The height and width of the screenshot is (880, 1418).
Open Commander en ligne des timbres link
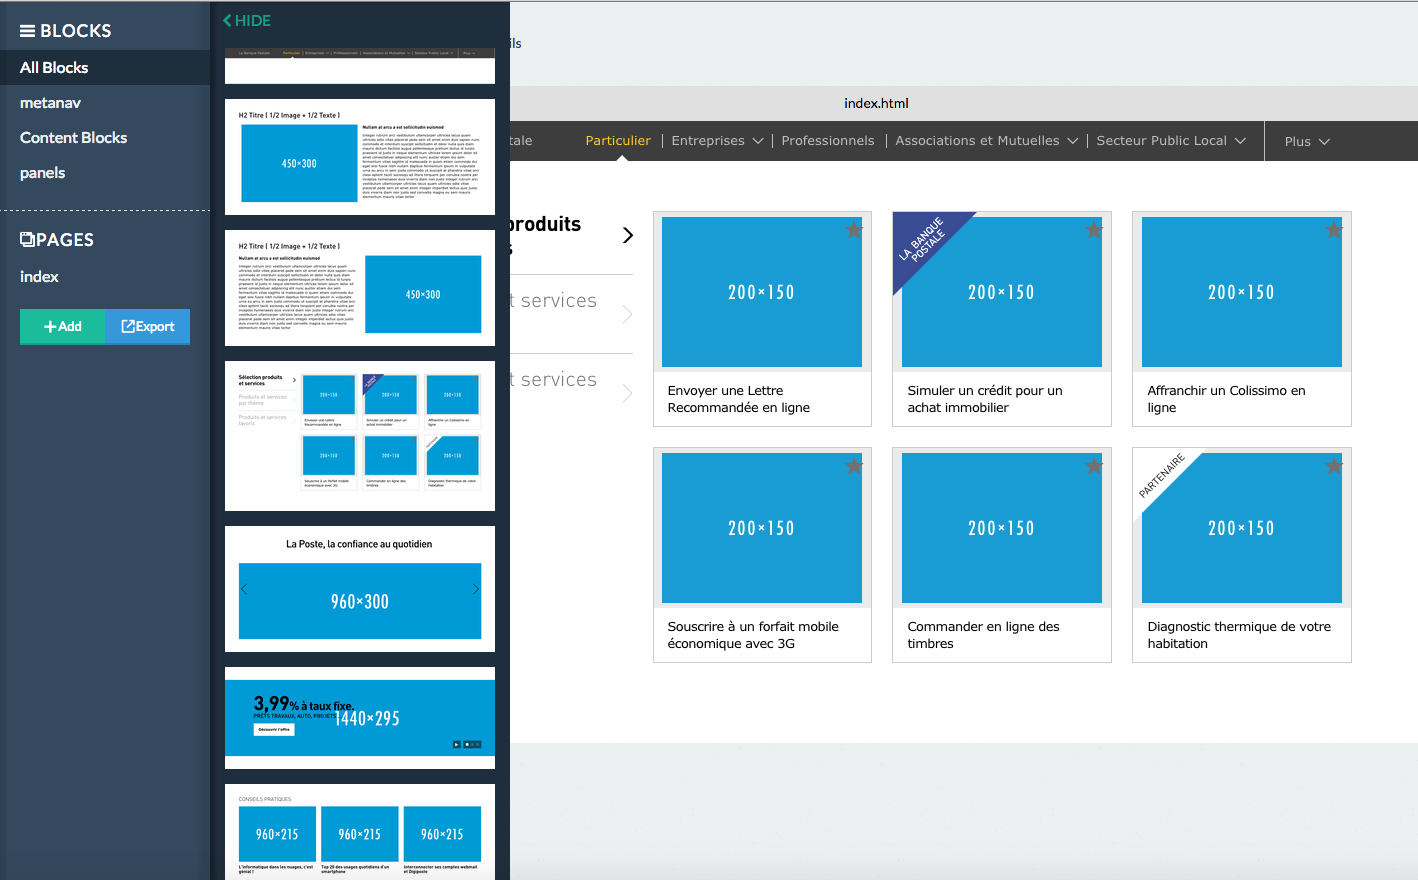[983, 635]
